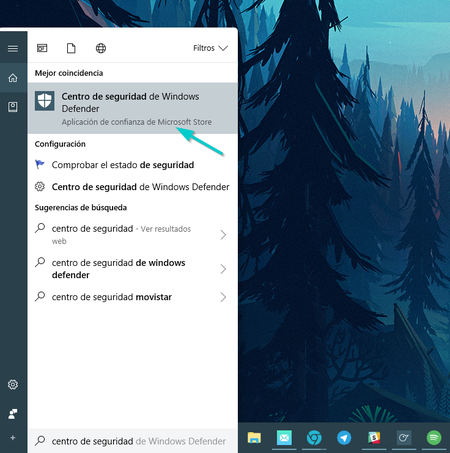This screenshot has height=453, width=450.
Task: Open the gray circular app in taskbar
Action: click(x=404, y=438)
